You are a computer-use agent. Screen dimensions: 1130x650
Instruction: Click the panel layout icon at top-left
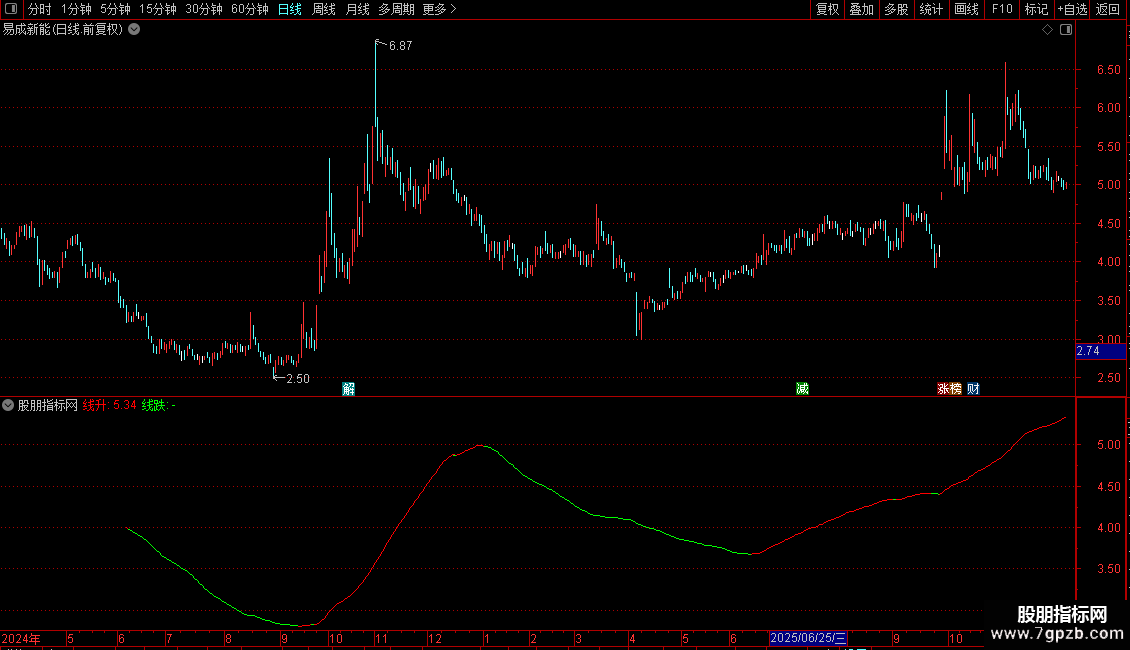click(11, 9)
